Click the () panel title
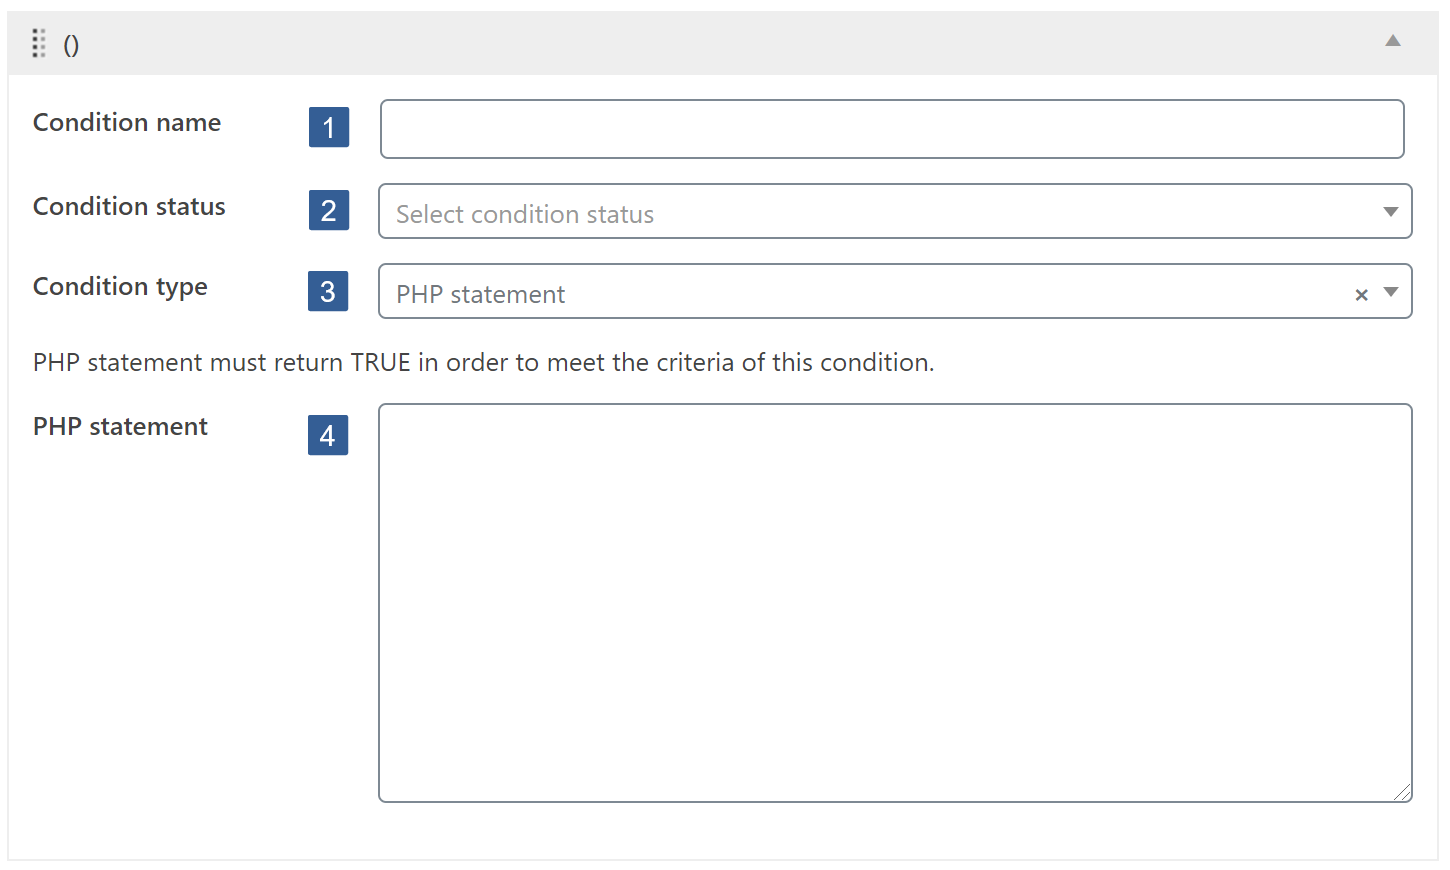This screenshot has width=1450, height=870. click(71, 44)
